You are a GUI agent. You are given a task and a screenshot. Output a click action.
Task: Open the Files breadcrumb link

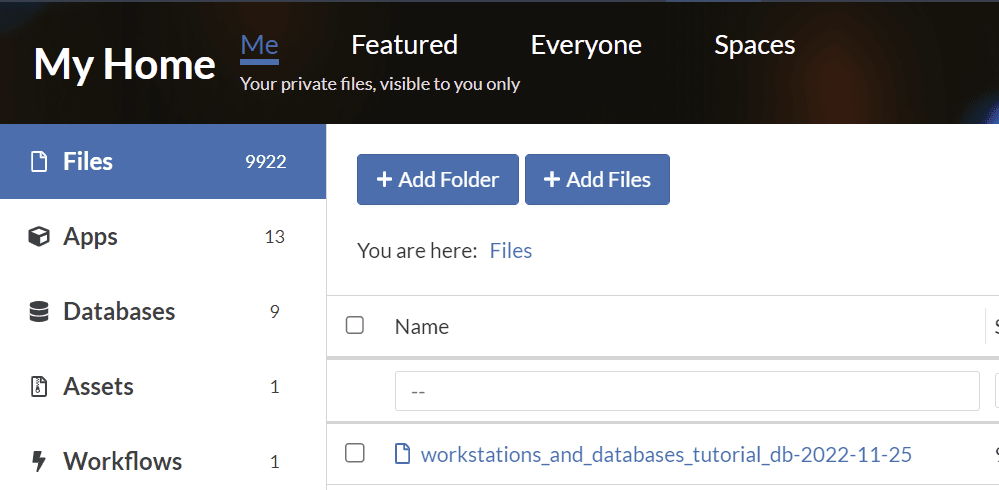(x=510, y=251)
